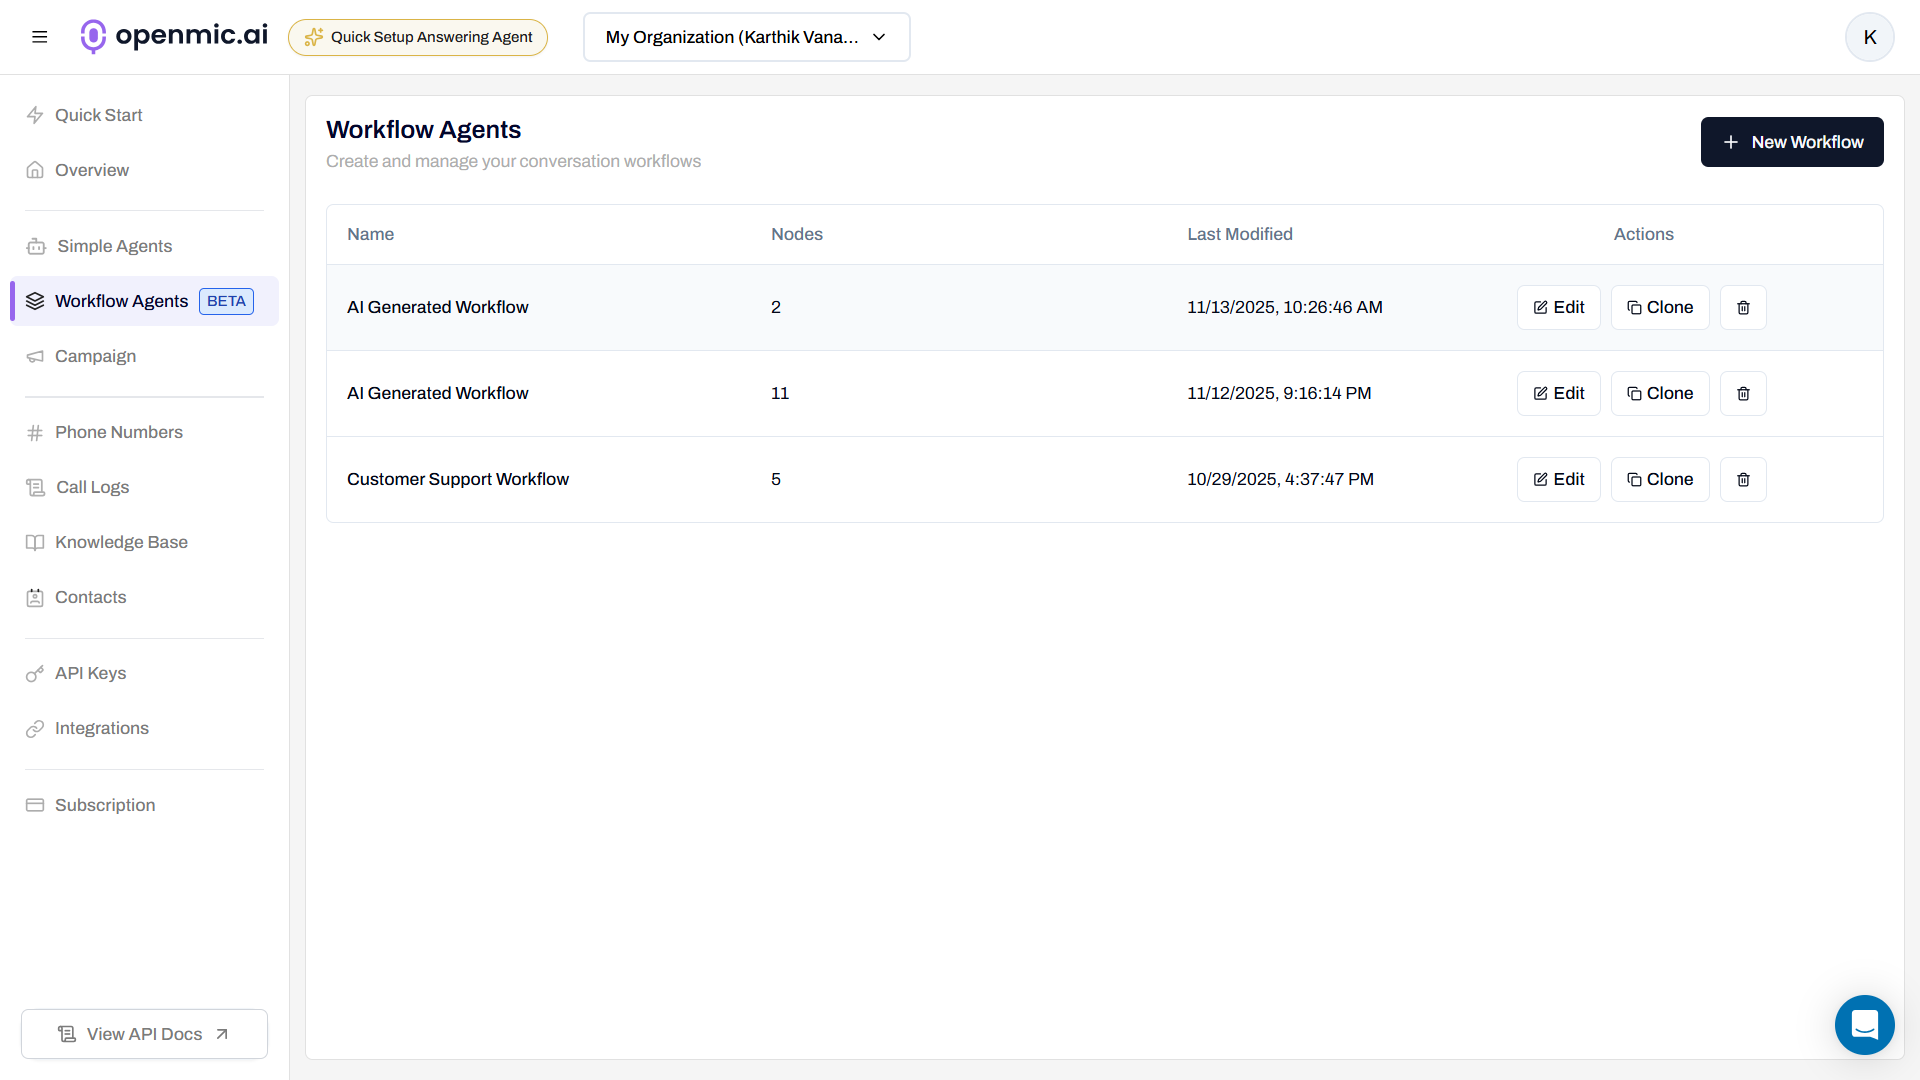Navigate to the Campaign section
Viewport: 1920px width, 1080px height.
pos(95,356)
